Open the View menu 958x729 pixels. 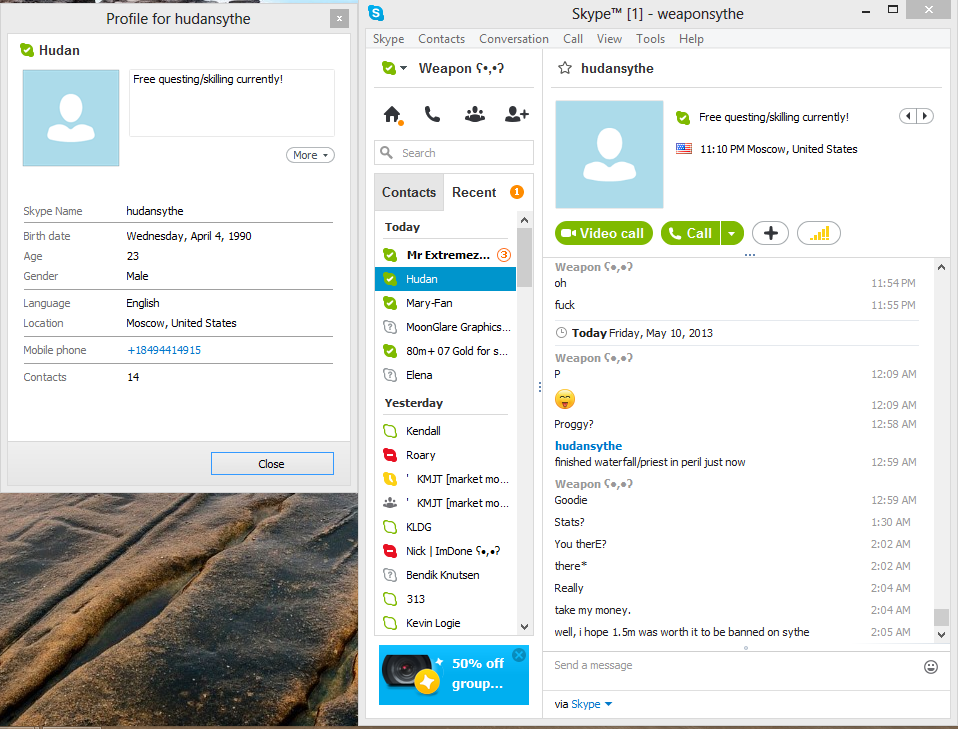coord(609,38)
